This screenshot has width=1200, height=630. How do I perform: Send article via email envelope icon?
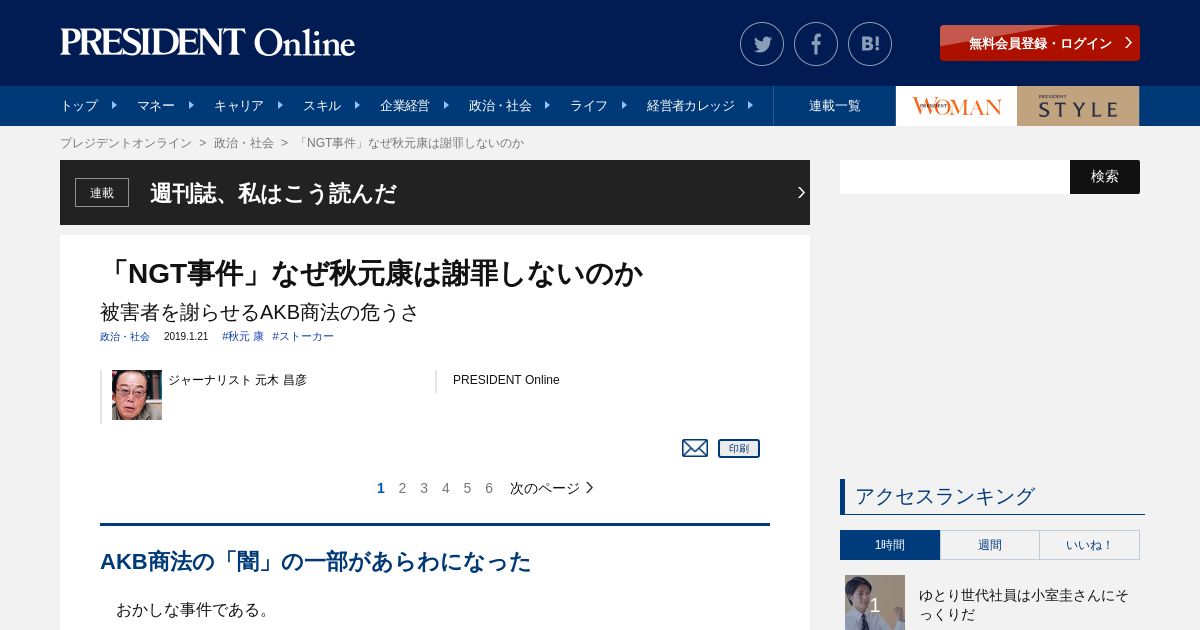click(x=695, y=448)
